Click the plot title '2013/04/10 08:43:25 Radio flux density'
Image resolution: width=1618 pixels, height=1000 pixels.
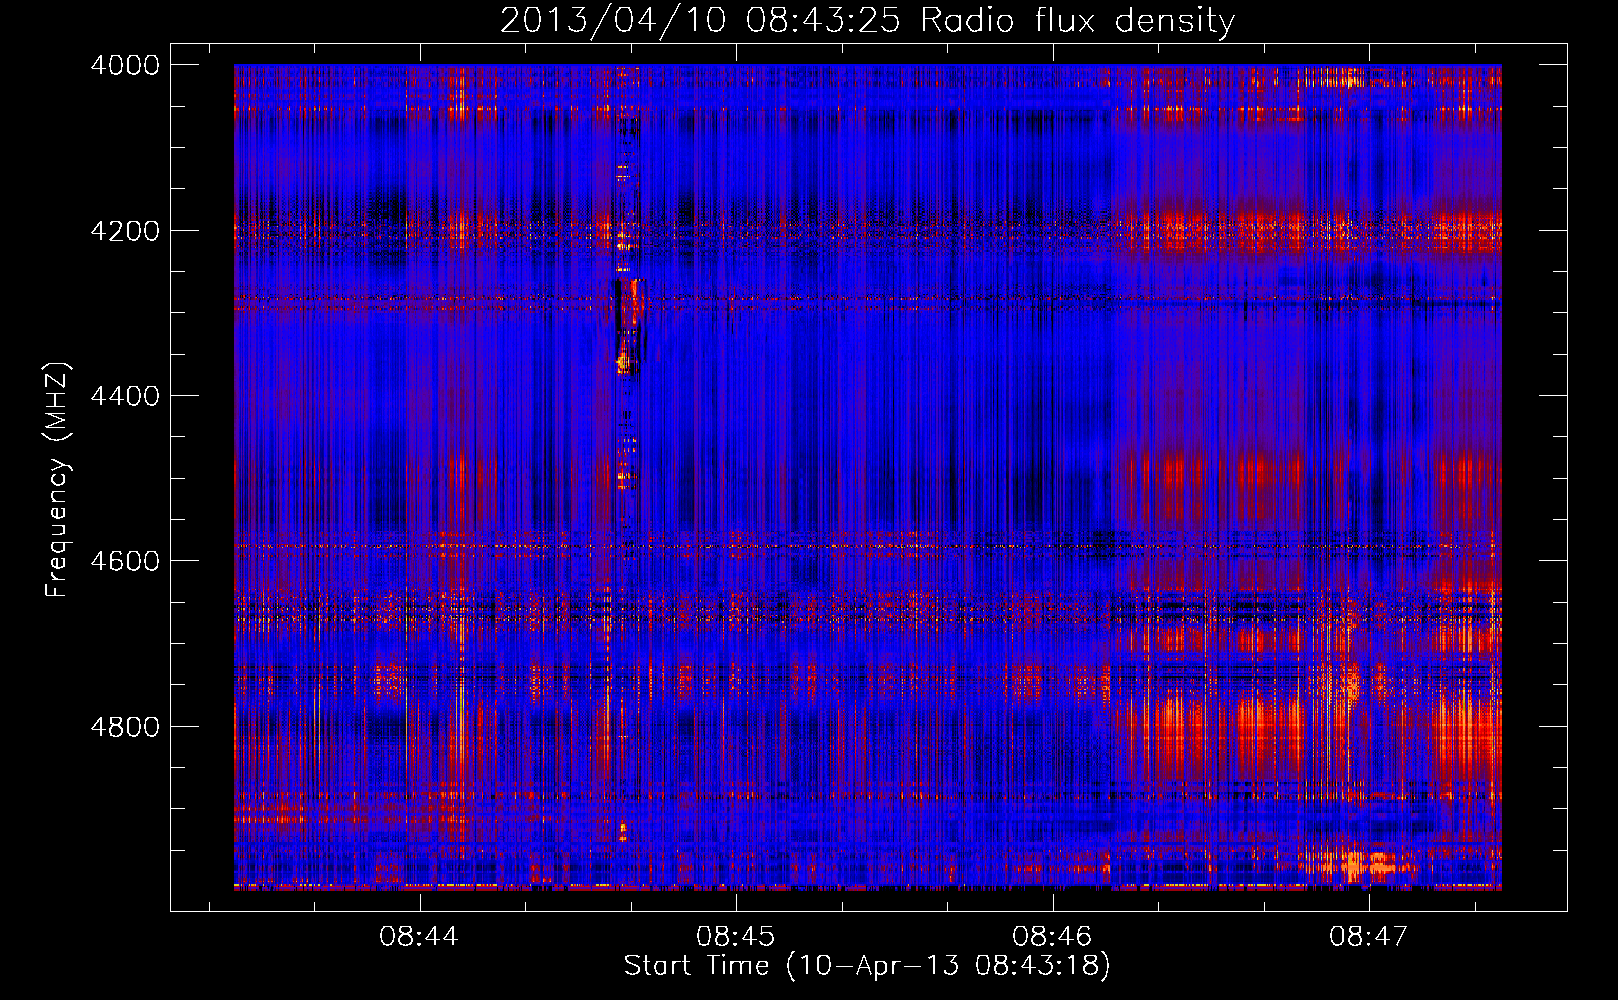click(867, 20)
